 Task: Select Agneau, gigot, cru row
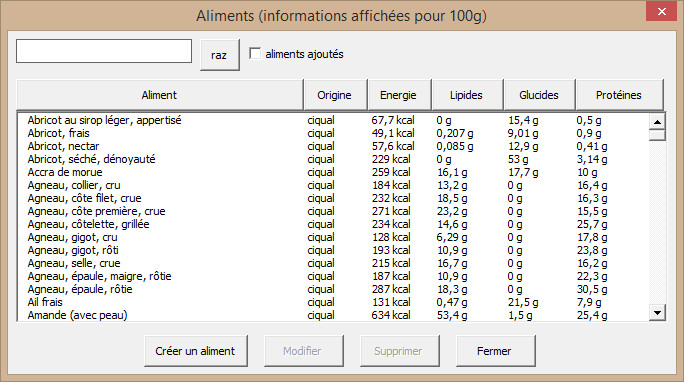pos(333,237)
